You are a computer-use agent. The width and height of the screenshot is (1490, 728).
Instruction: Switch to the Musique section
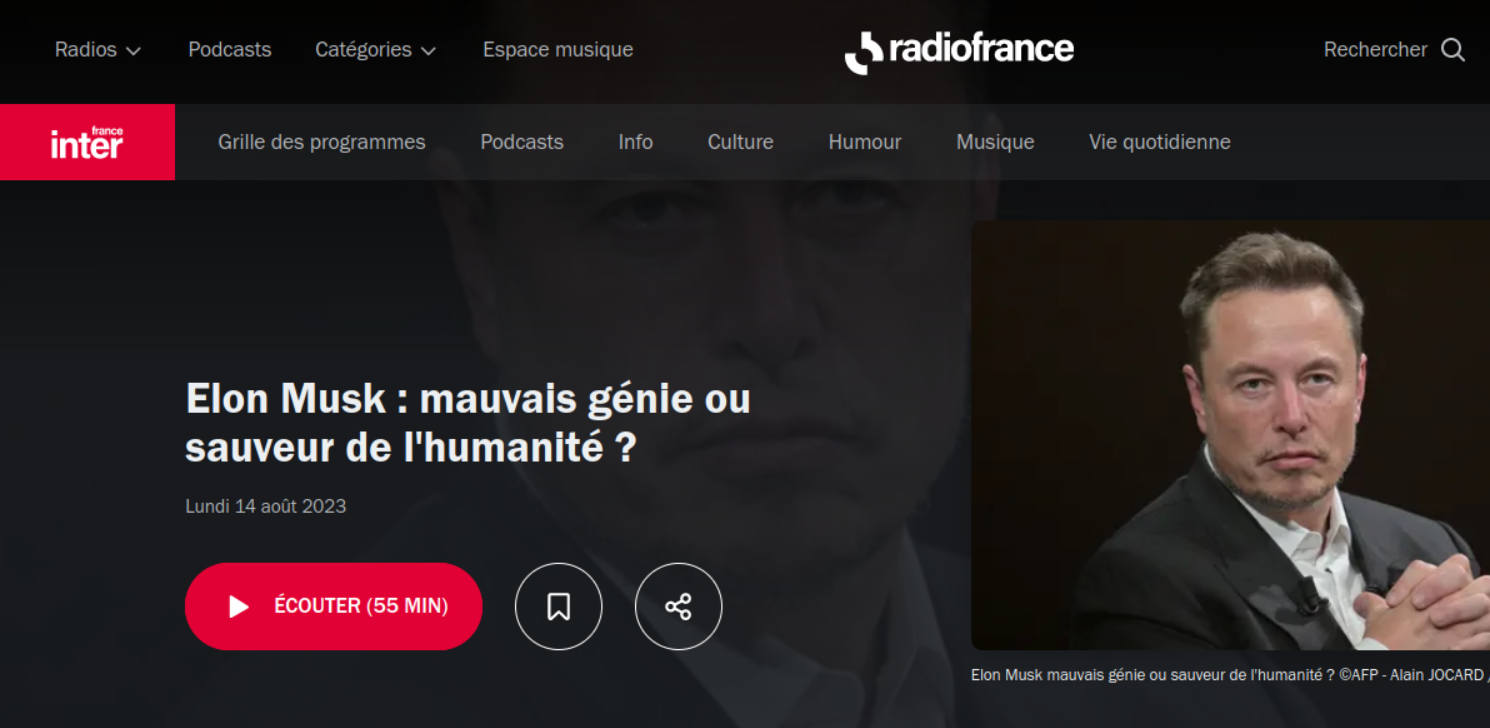point(995,142)
